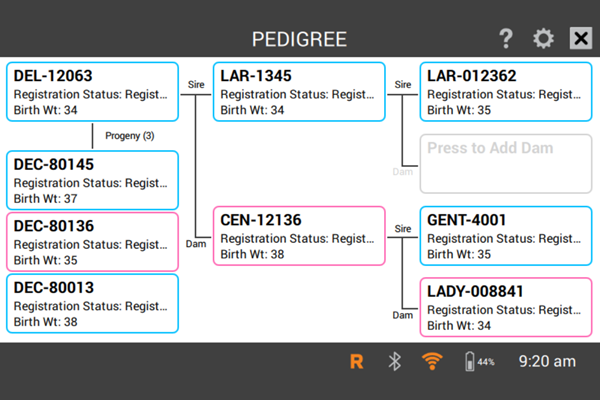Close the Pedigree screen
This screenshot has width=600, height=400.
pyautogui.click(x=581, y=39)
